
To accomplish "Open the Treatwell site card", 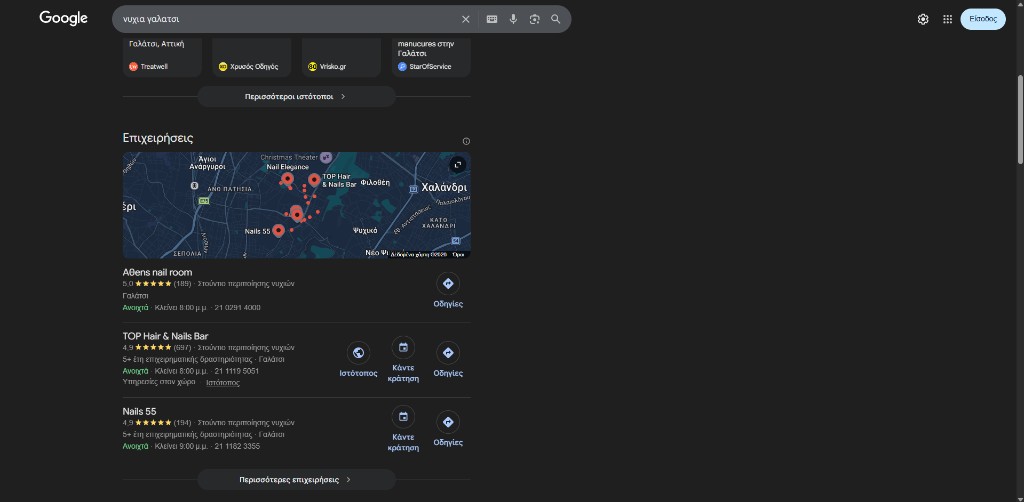I will tap(162, 57).
